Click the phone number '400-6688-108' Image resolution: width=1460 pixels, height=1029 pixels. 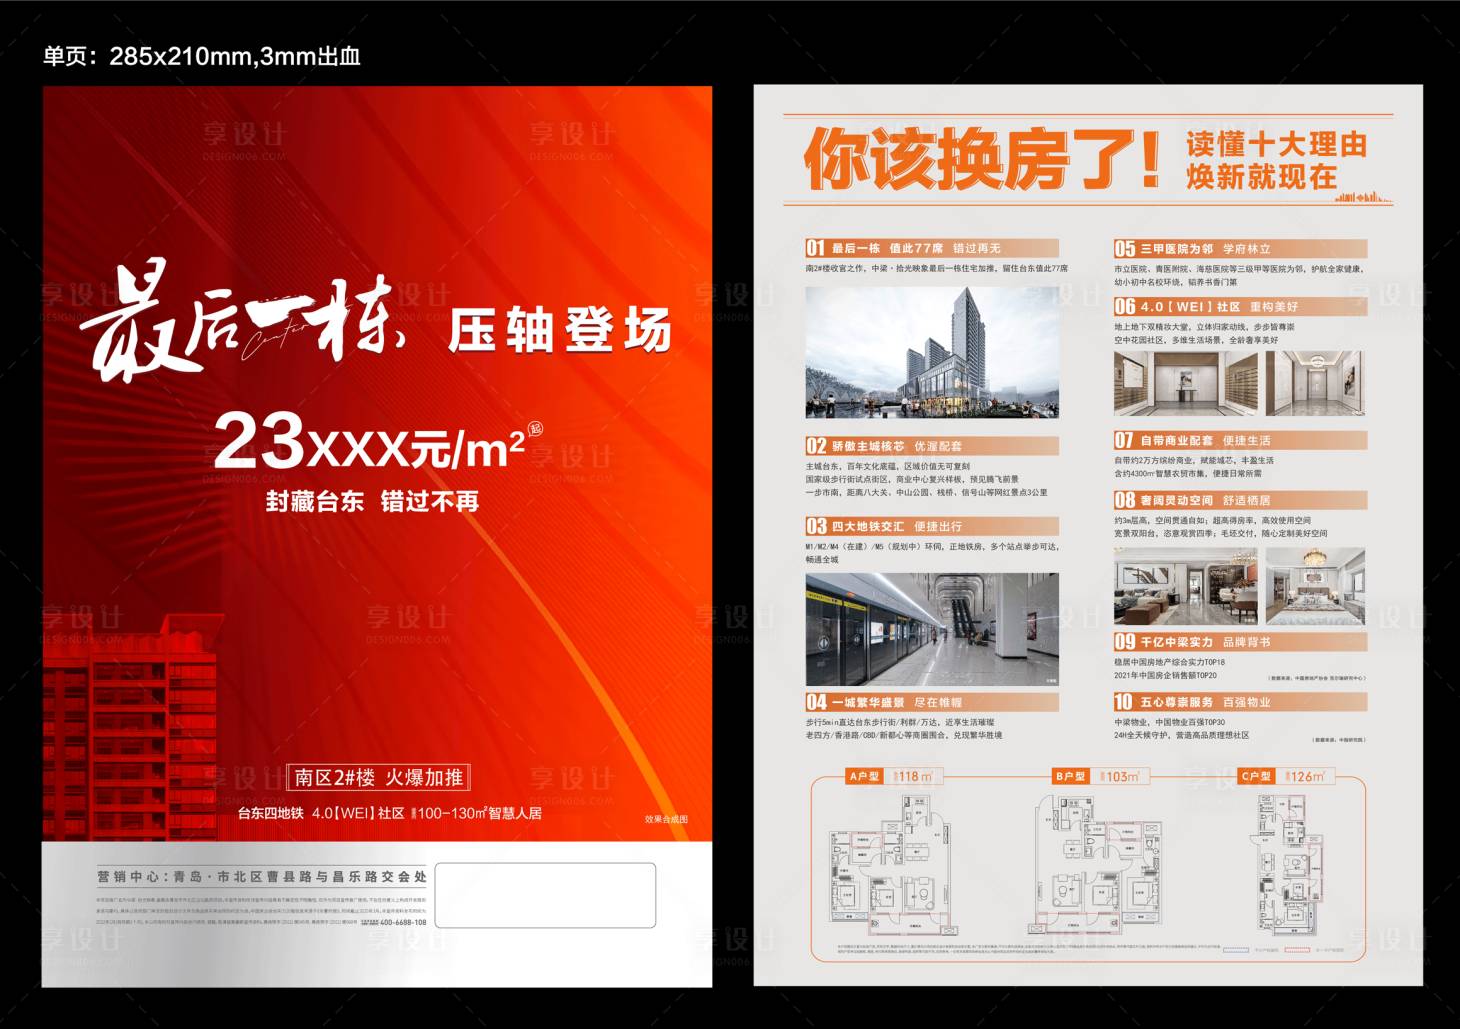(x=403, y=922)
